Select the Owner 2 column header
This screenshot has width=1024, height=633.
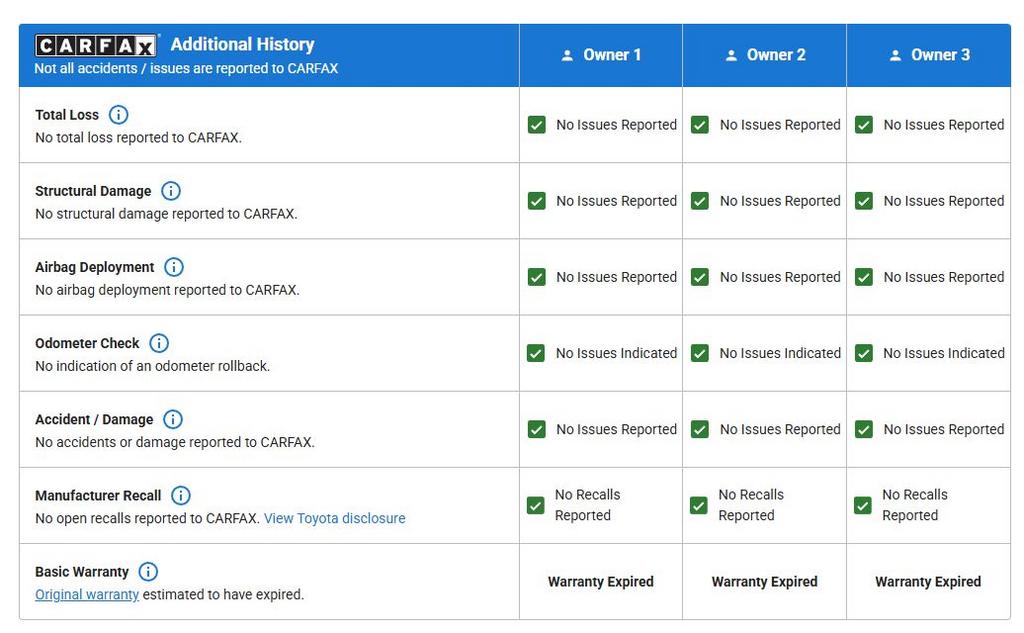[765, 55]
